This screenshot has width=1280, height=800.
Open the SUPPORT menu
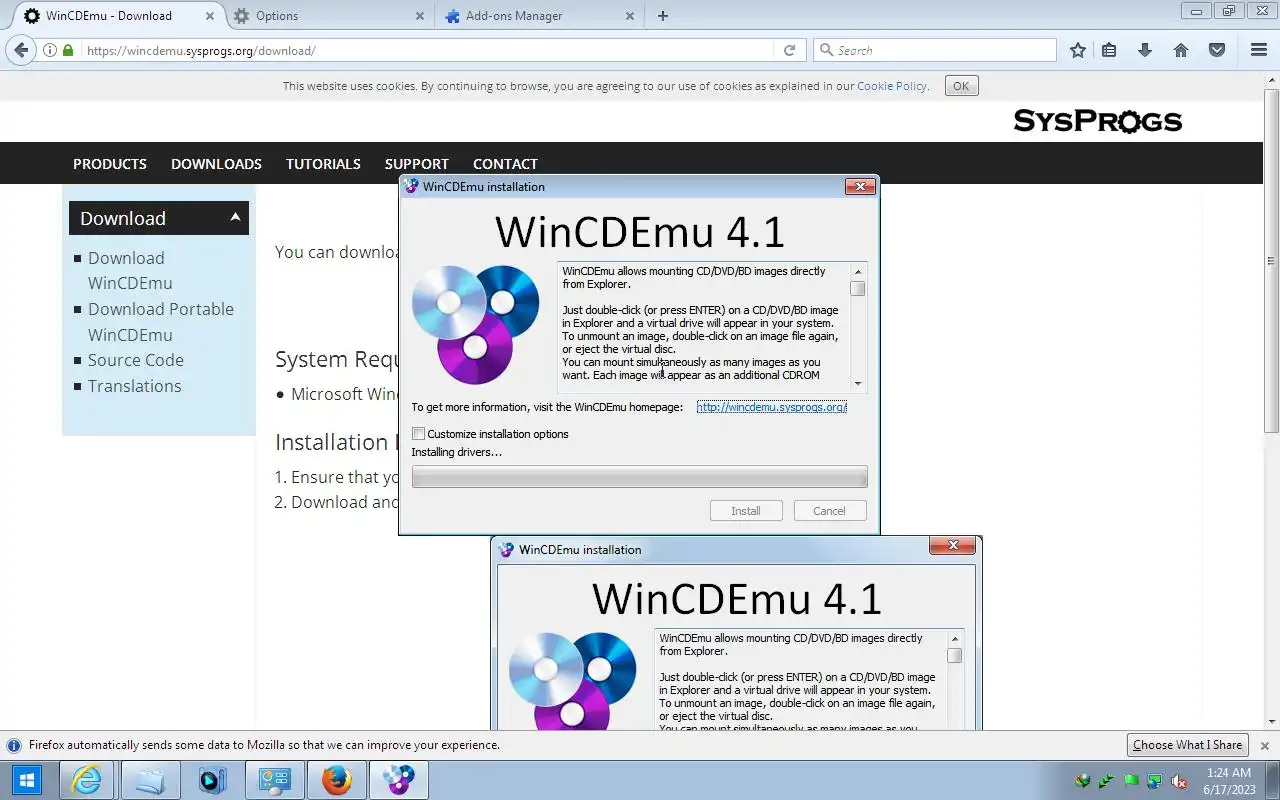pos(416,164)
